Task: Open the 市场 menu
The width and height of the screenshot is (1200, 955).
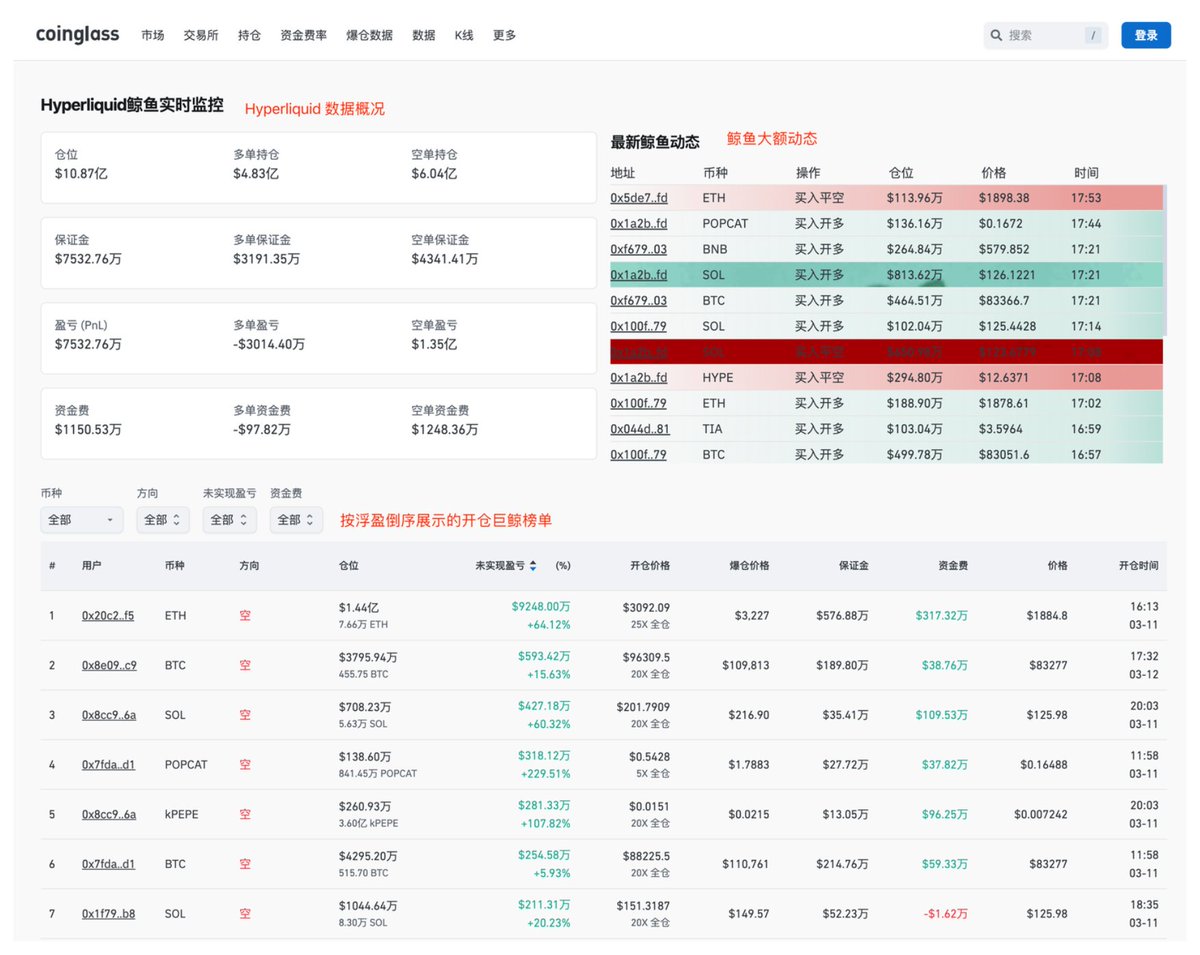Action: pyautogui.click(x=153, y=35)
